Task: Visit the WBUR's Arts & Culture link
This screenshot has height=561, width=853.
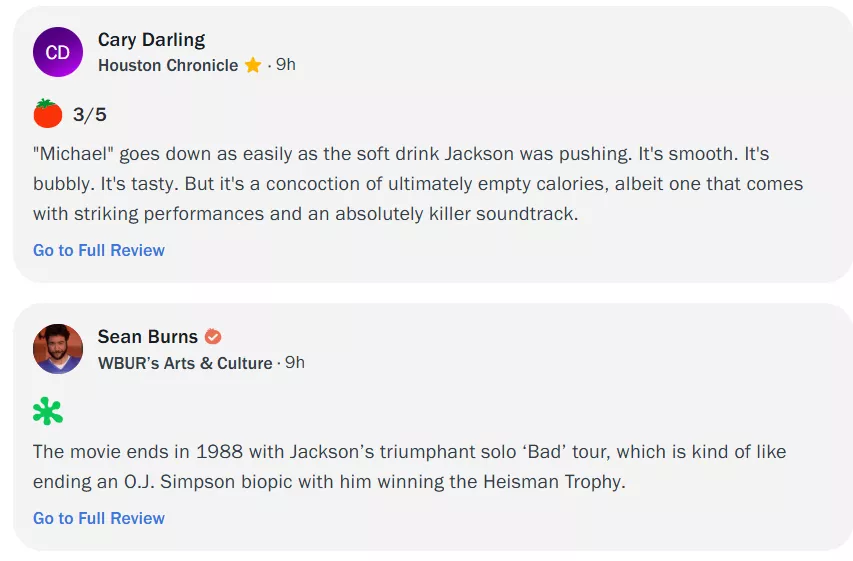Action: point(185,363)
